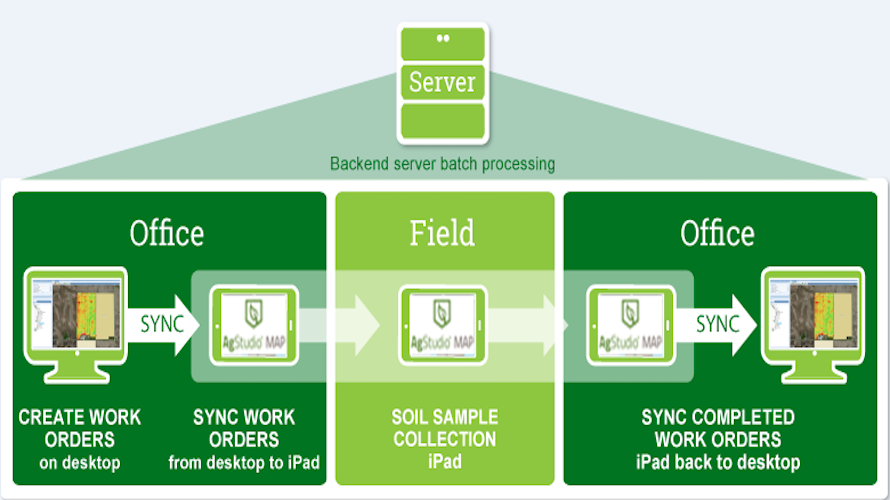Screen dimensions: 890x500
Task: Click the right SYNC arrow
Action: click(717, 325)
